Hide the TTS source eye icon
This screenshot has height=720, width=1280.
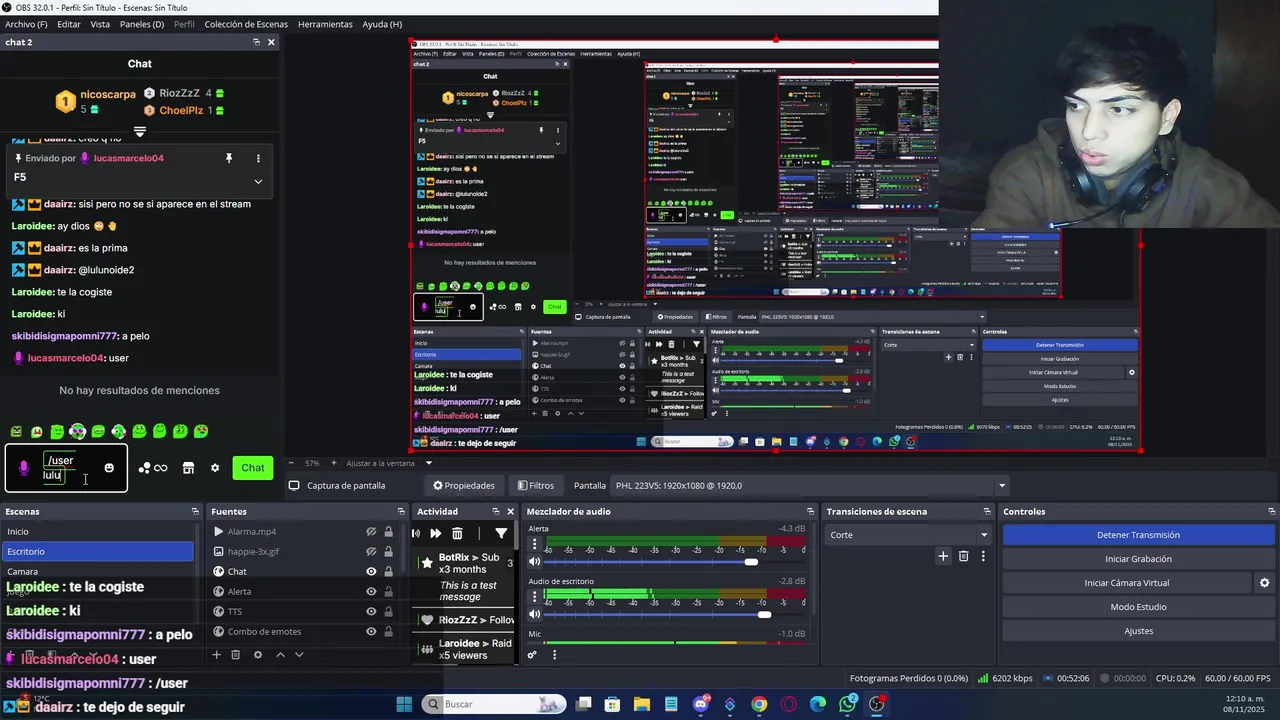point(371,612)
